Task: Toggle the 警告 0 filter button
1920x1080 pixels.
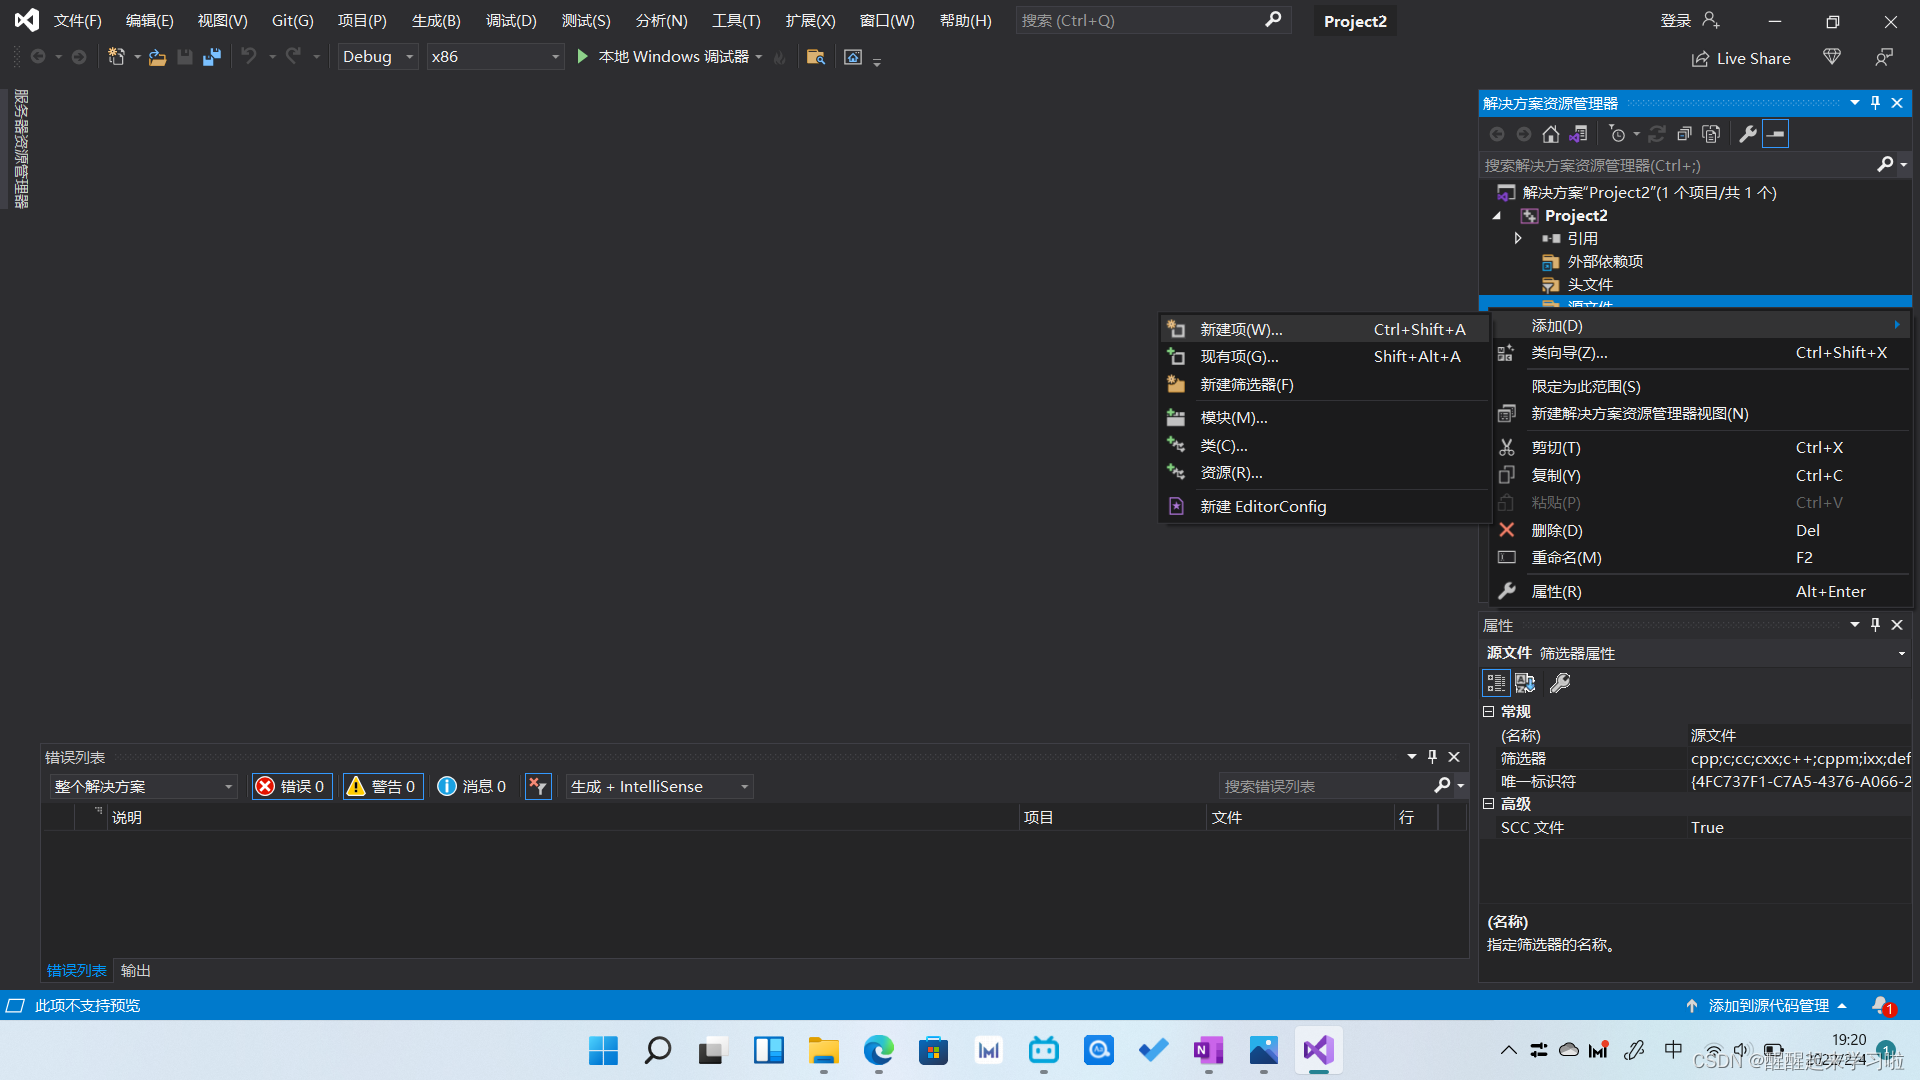Action: (x=382, y=786)
